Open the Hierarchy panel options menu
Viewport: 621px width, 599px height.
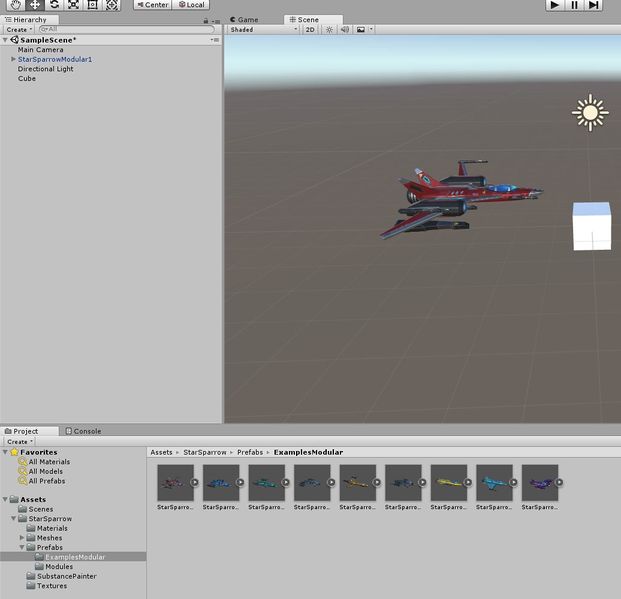pyautogui.click(x=216, y=21)
